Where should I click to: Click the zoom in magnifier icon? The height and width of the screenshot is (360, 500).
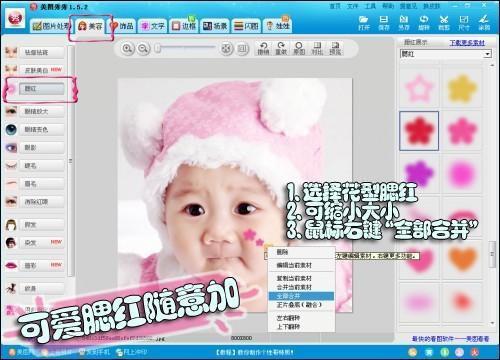click(127, 49)
